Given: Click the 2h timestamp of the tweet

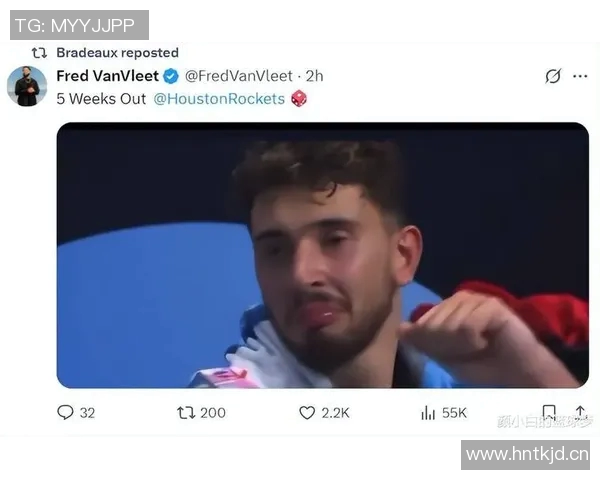Looking at the screenshot, I should 314,76.
